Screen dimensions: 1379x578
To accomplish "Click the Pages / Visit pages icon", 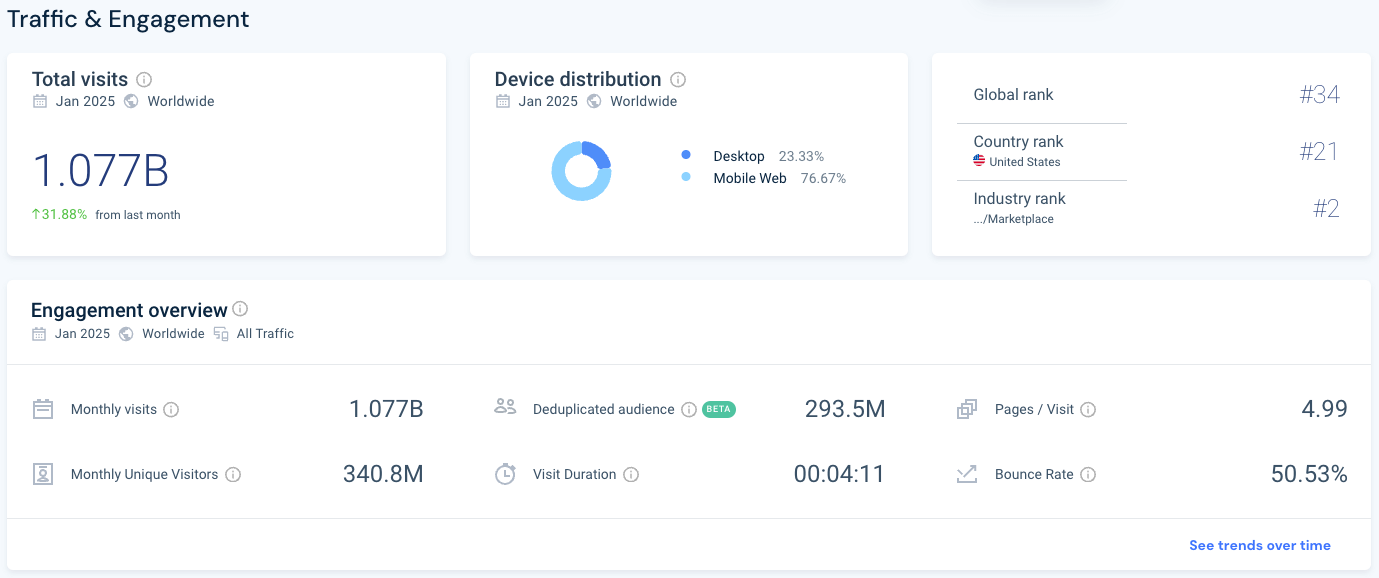I will (966, 408).
